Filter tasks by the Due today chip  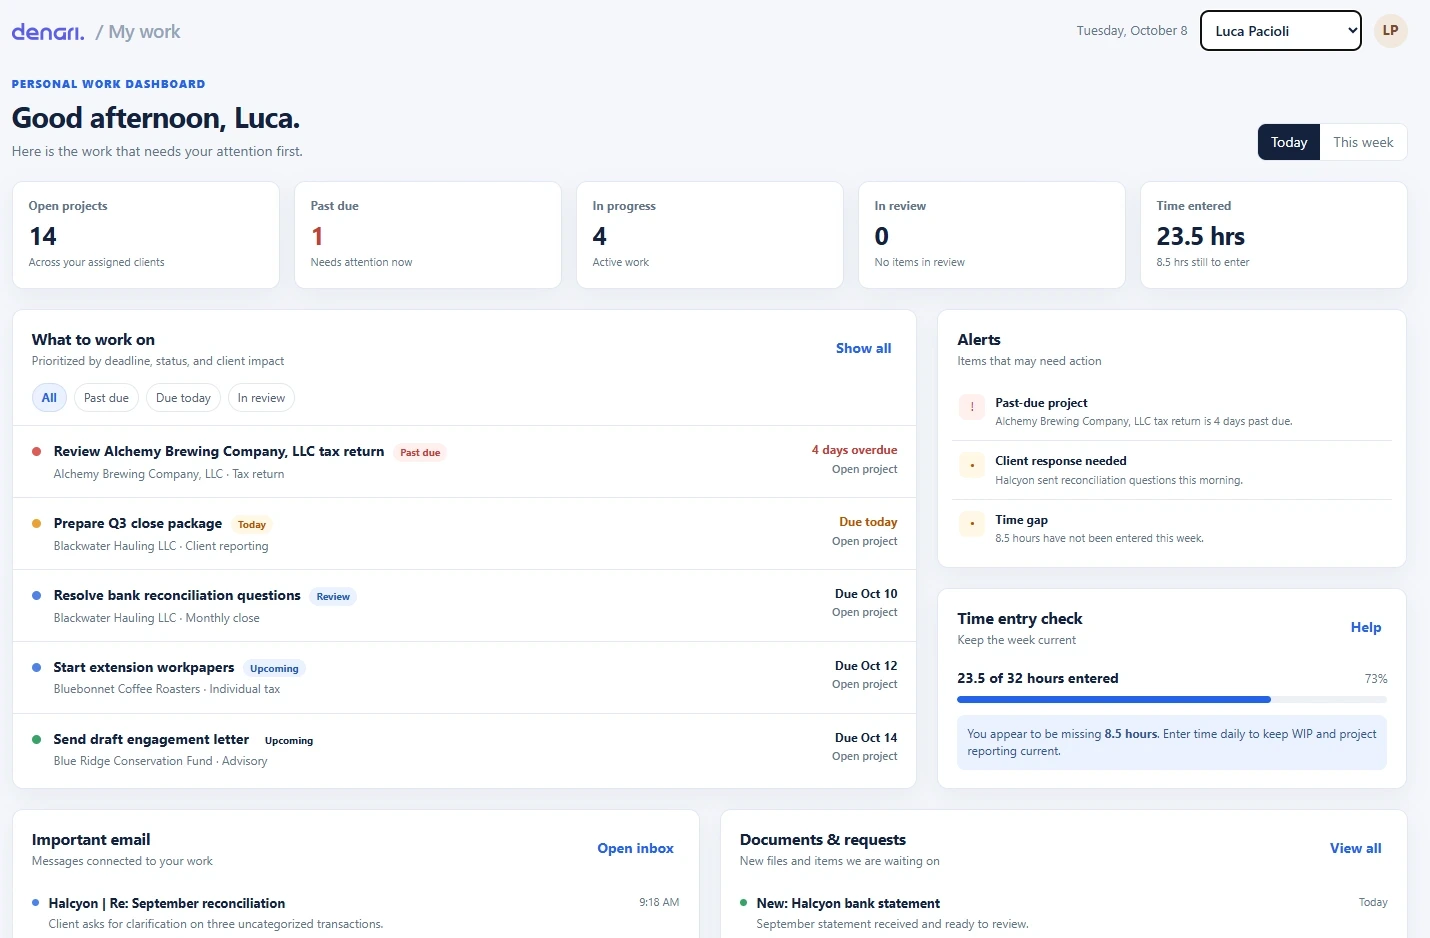[x=183, y=398]
